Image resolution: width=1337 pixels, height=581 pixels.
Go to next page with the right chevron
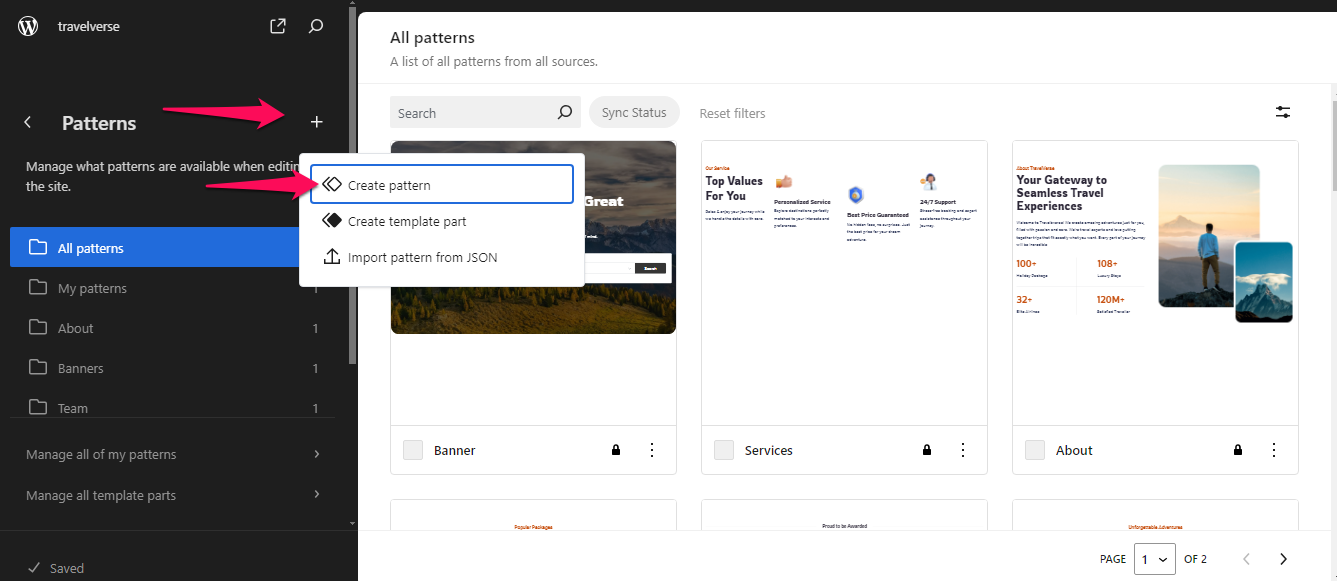tap(1283, 559)
